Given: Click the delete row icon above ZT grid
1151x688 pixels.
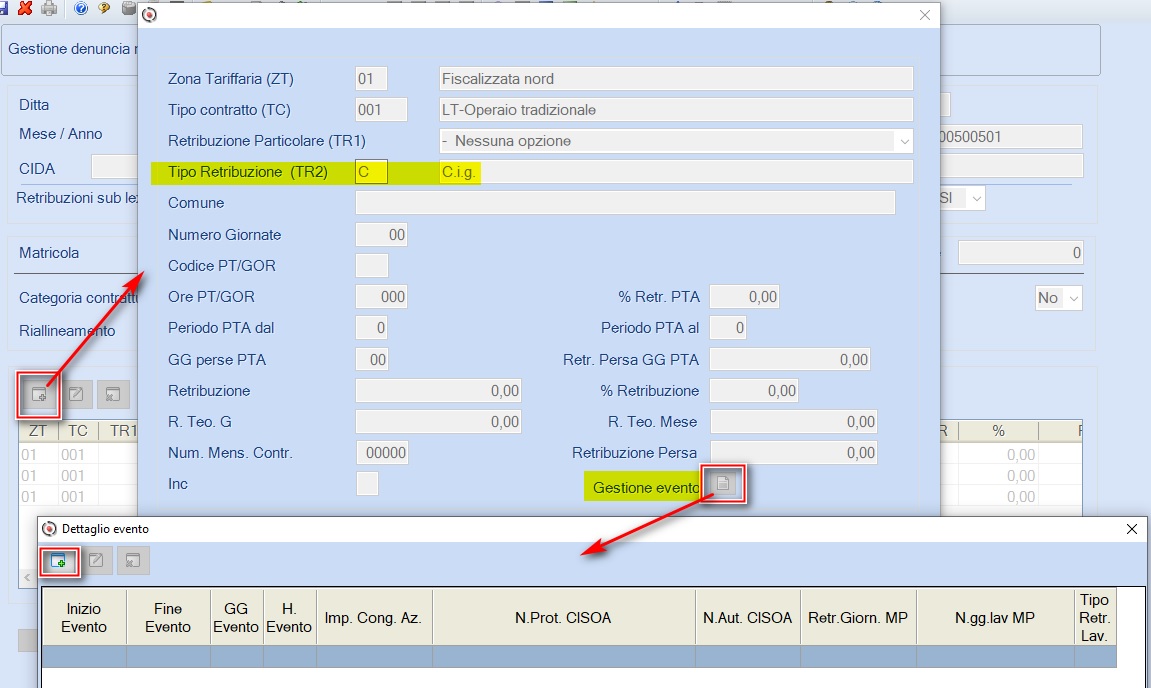Looking at the screenshot, I should click(x=112, y=394).
